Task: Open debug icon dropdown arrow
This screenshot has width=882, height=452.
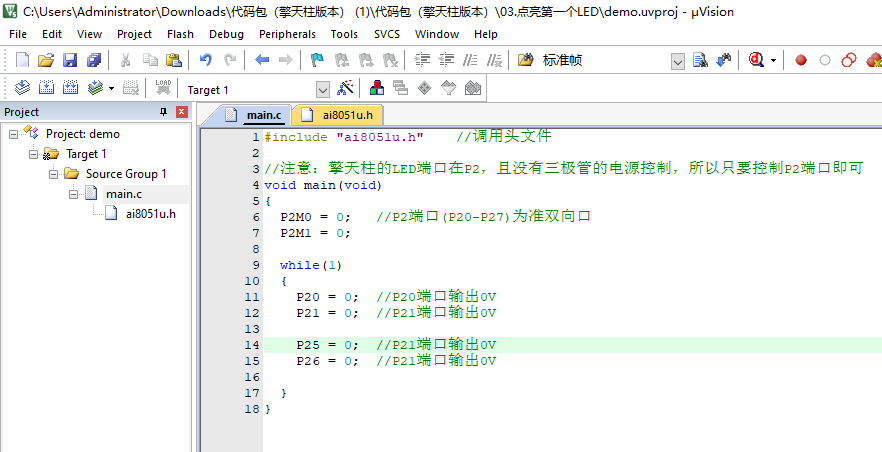Action: [x=773, y=60]
